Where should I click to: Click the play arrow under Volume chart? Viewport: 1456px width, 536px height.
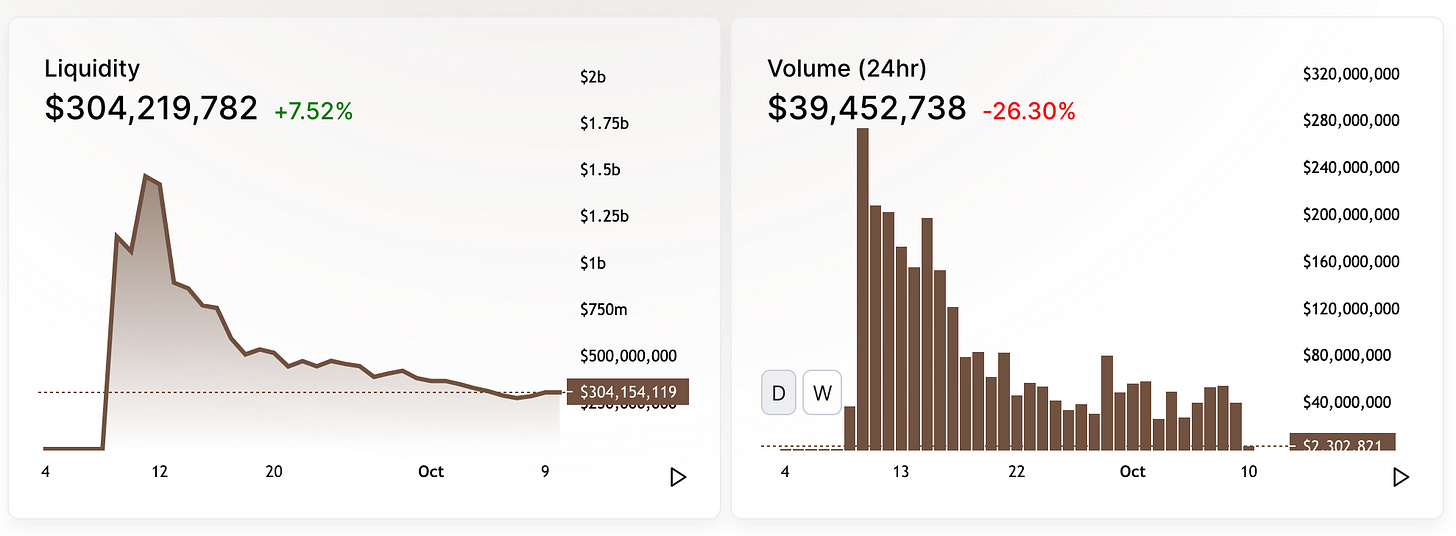pyautogui.click(x=1401, y=477)
